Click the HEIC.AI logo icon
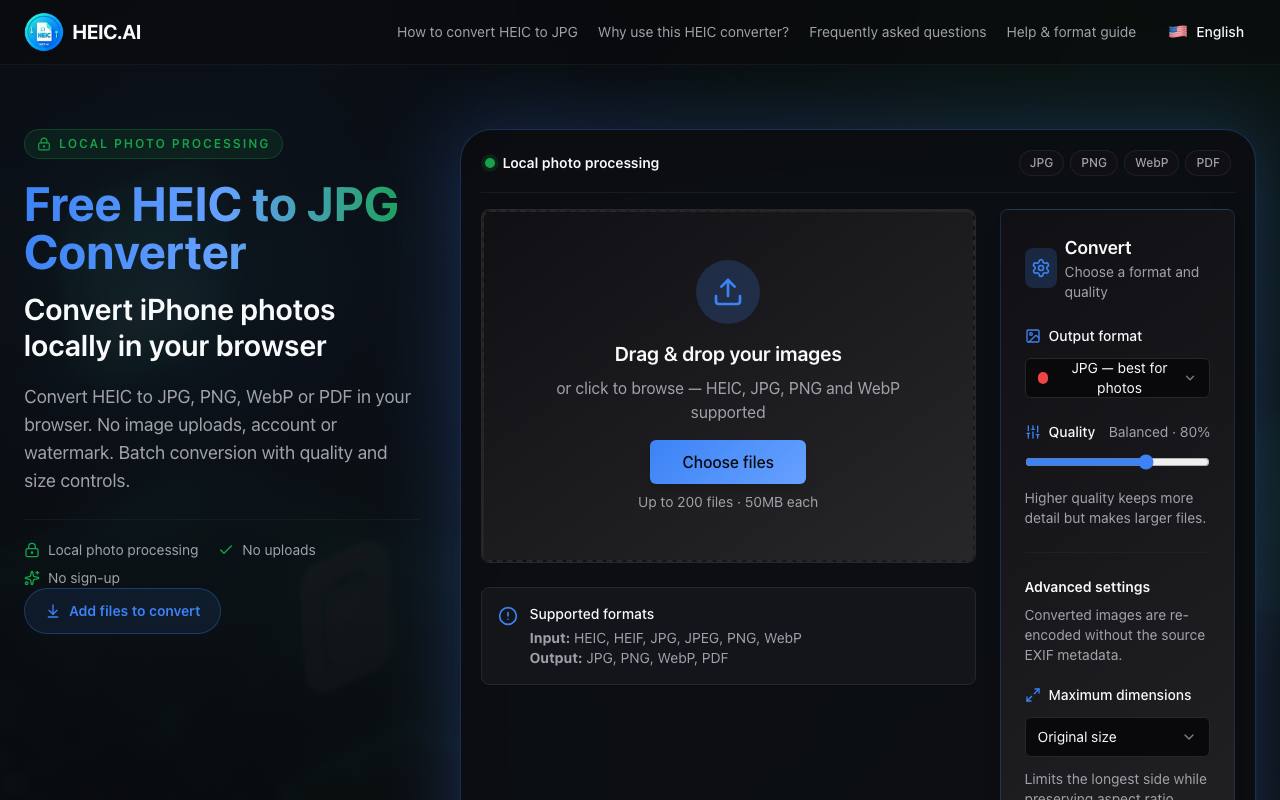 pyautogui.click(x=44, y=32)
